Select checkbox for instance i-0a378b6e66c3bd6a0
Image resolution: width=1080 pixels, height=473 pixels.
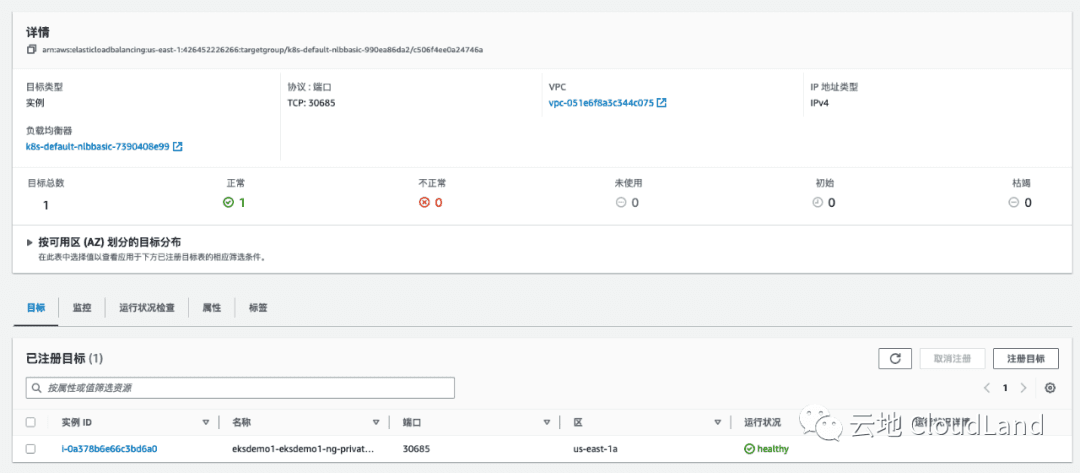click(x=31, y=449)
